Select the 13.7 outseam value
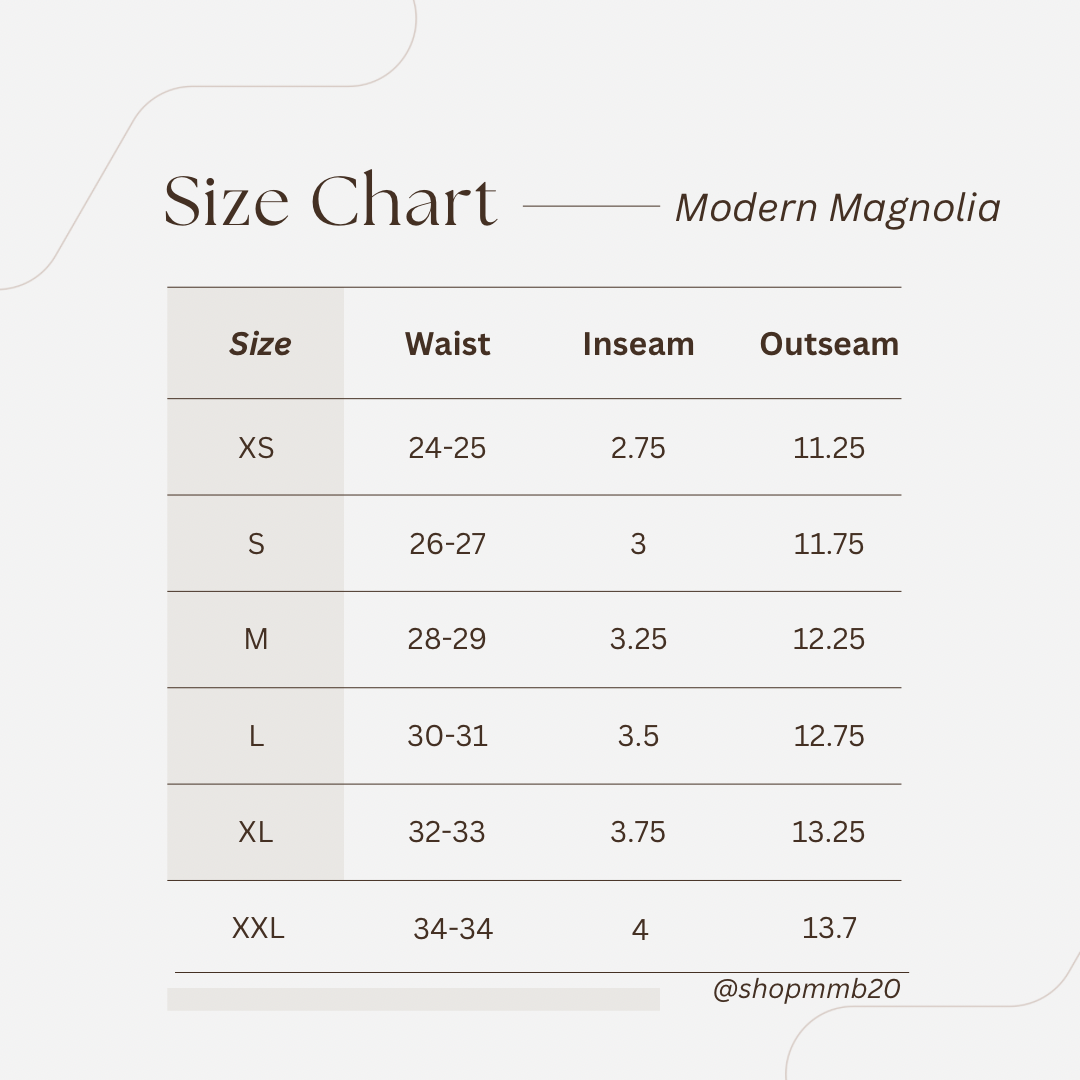Viewport: 1080px width, 1080px height. coord(829,928)
